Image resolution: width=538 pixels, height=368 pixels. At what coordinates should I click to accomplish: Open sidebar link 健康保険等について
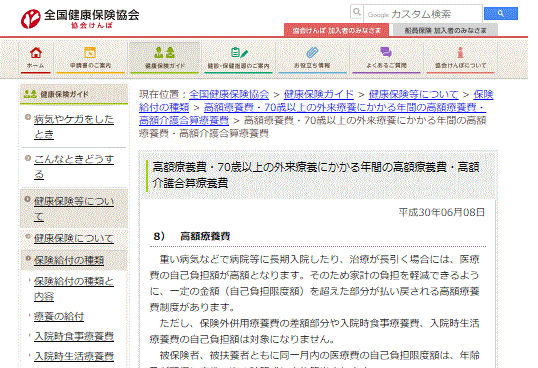74,209
